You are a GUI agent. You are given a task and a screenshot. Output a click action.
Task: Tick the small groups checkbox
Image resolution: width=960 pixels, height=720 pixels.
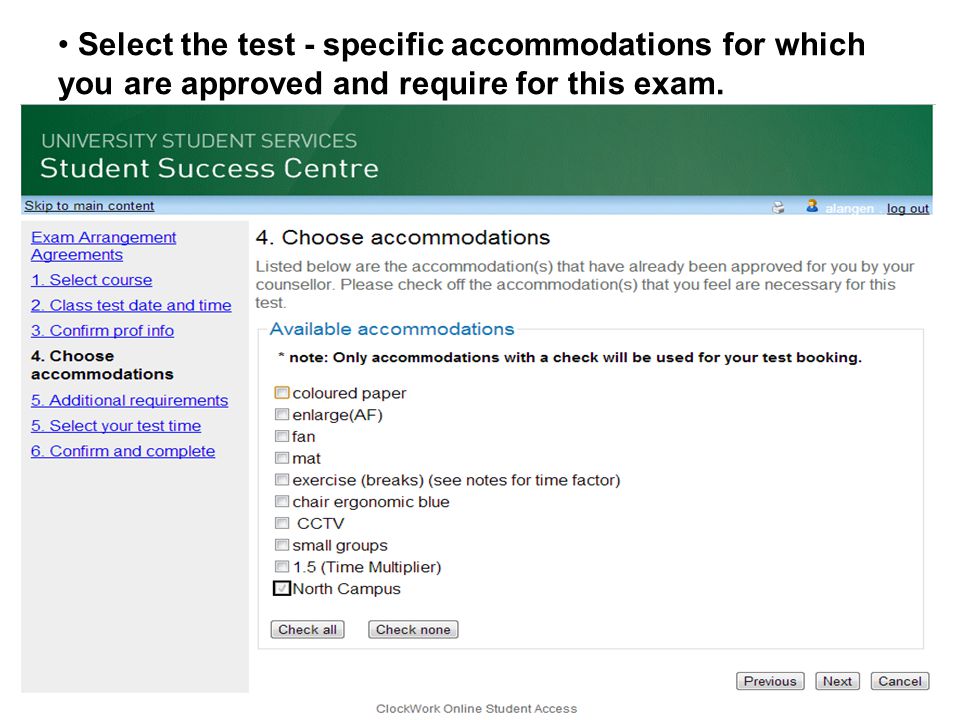pyautogui.click(x=282, y=545)
